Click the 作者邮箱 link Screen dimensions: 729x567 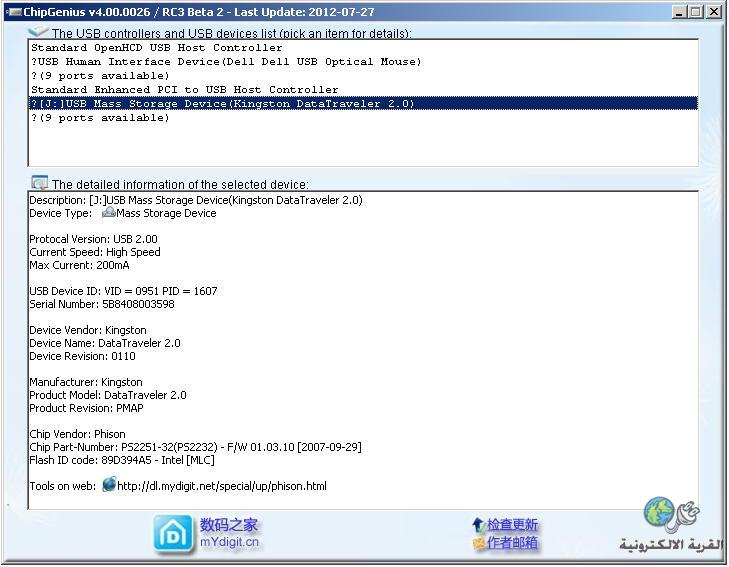tap(512, 542)
